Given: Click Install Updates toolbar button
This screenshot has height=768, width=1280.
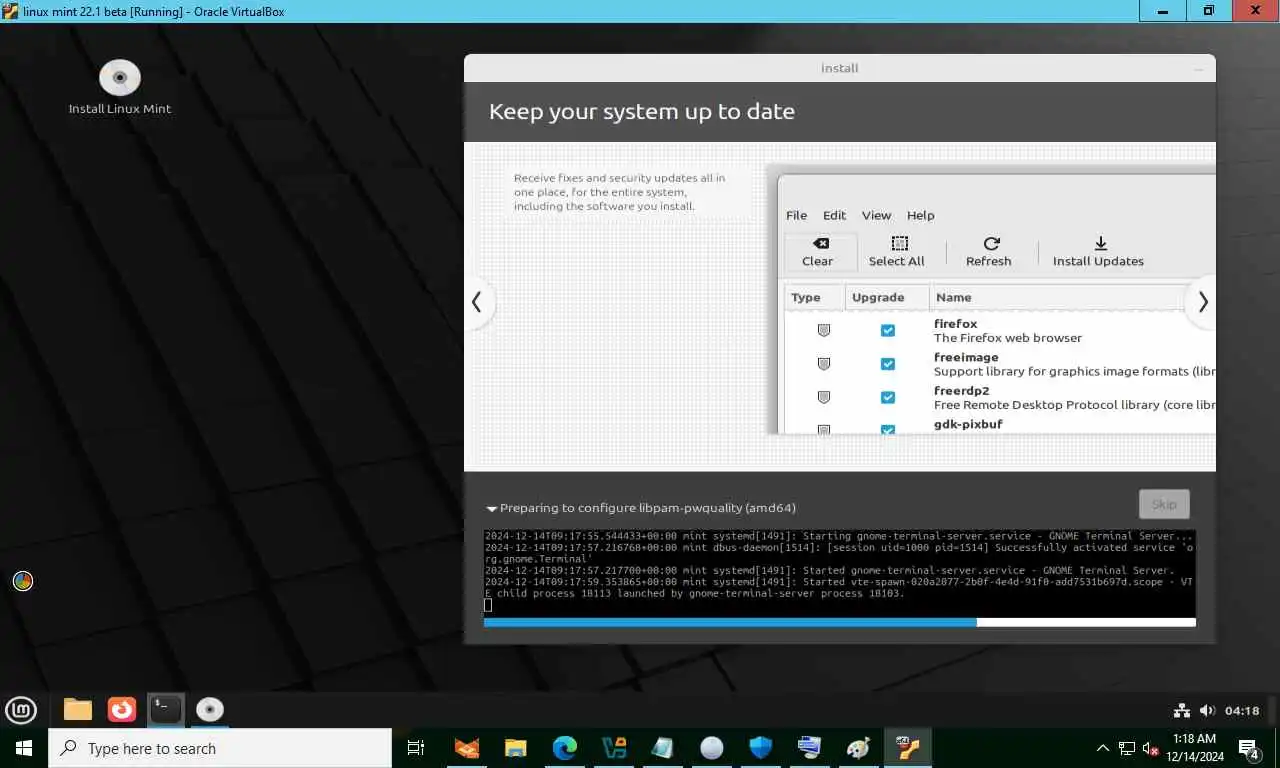Looking at the screenshot, I should pyautogui.click(x=1098, y=252).
